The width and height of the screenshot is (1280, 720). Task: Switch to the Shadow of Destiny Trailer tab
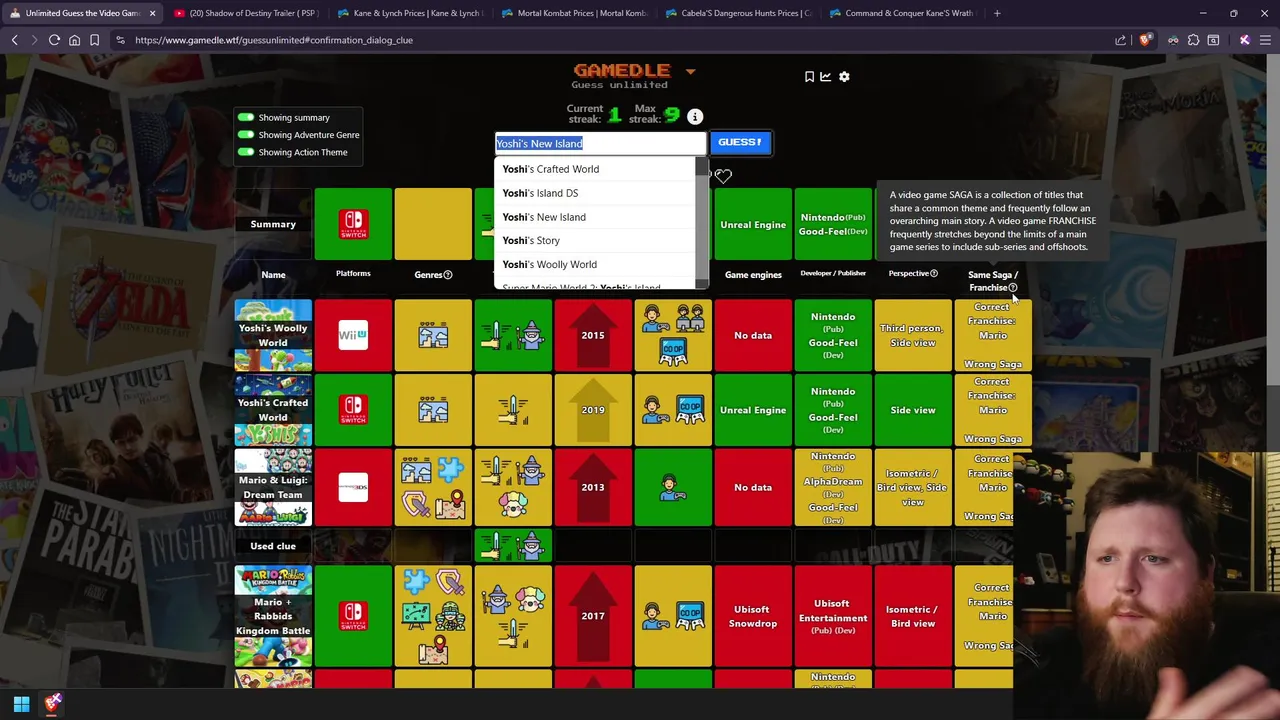[x=245, y=13]
